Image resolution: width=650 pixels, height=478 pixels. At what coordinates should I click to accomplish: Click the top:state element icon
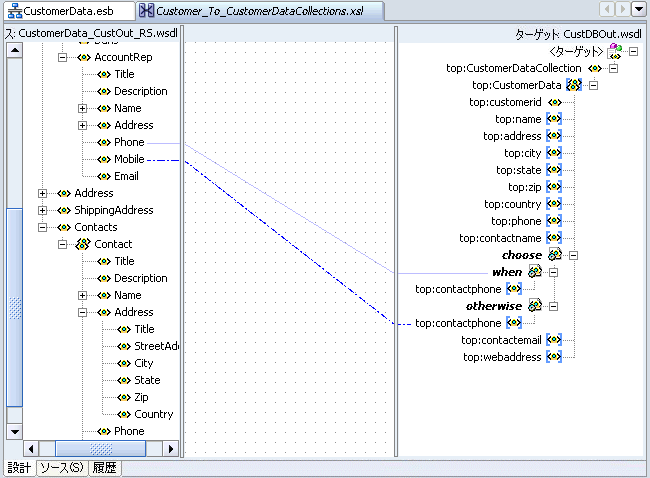554,170
